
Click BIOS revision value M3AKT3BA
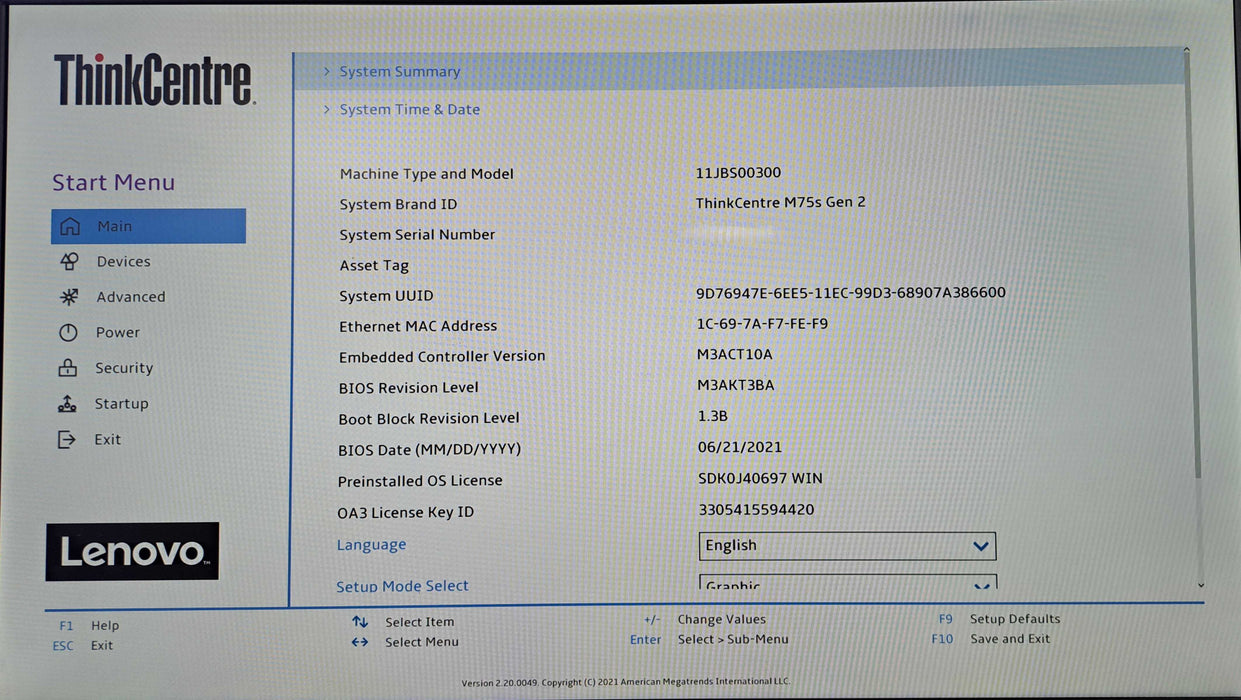point(736,385)
